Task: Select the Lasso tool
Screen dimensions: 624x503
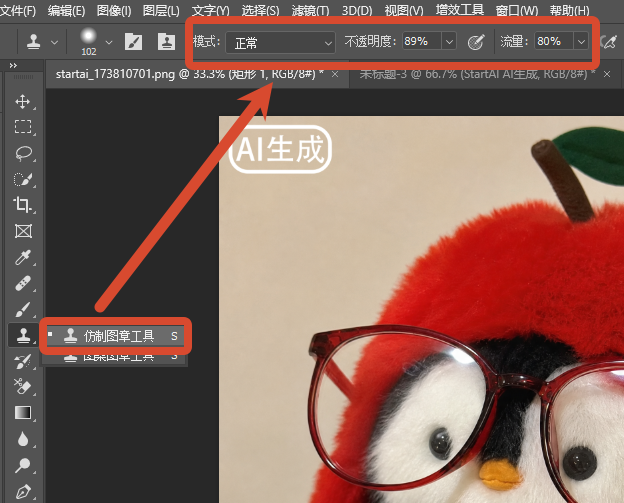Action: (23, 153)
